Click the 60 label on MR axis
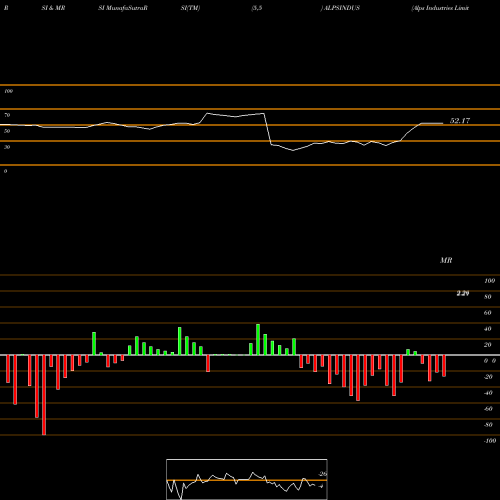500x500 pixels. (x=488, y=313)
